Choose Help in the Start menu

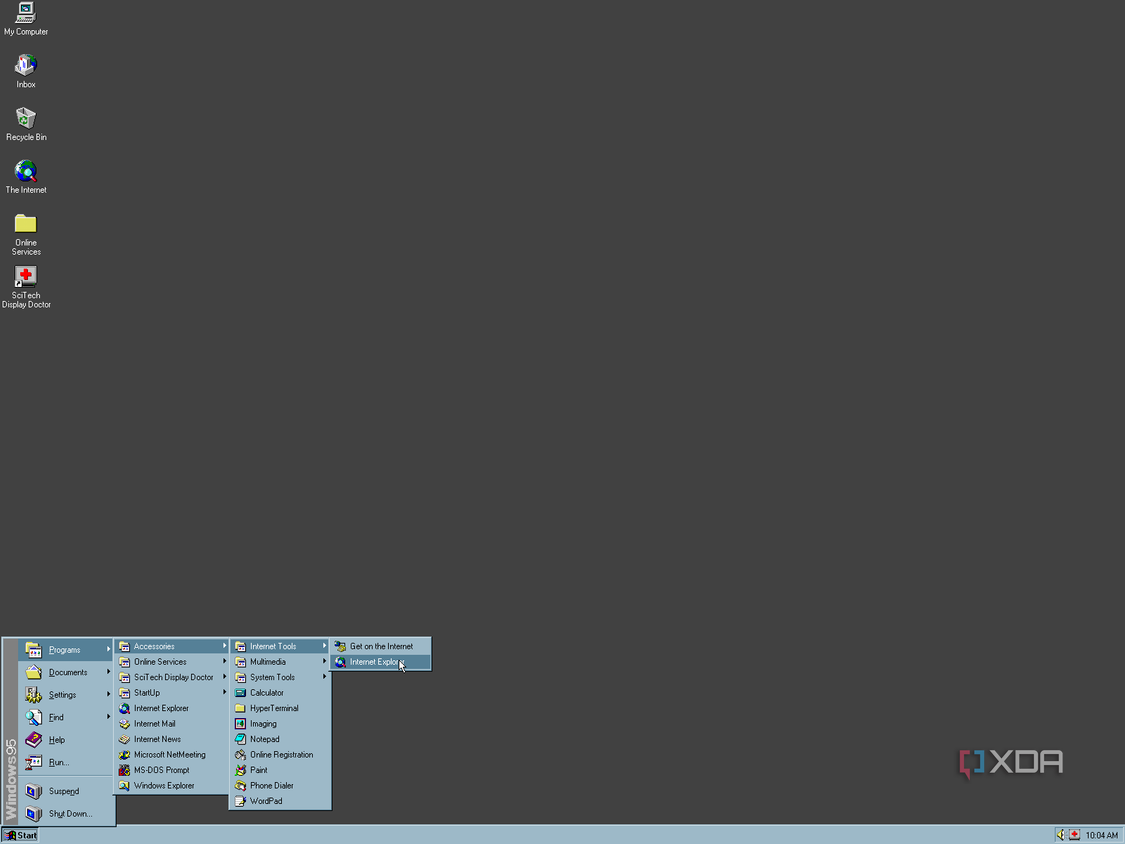66,740
